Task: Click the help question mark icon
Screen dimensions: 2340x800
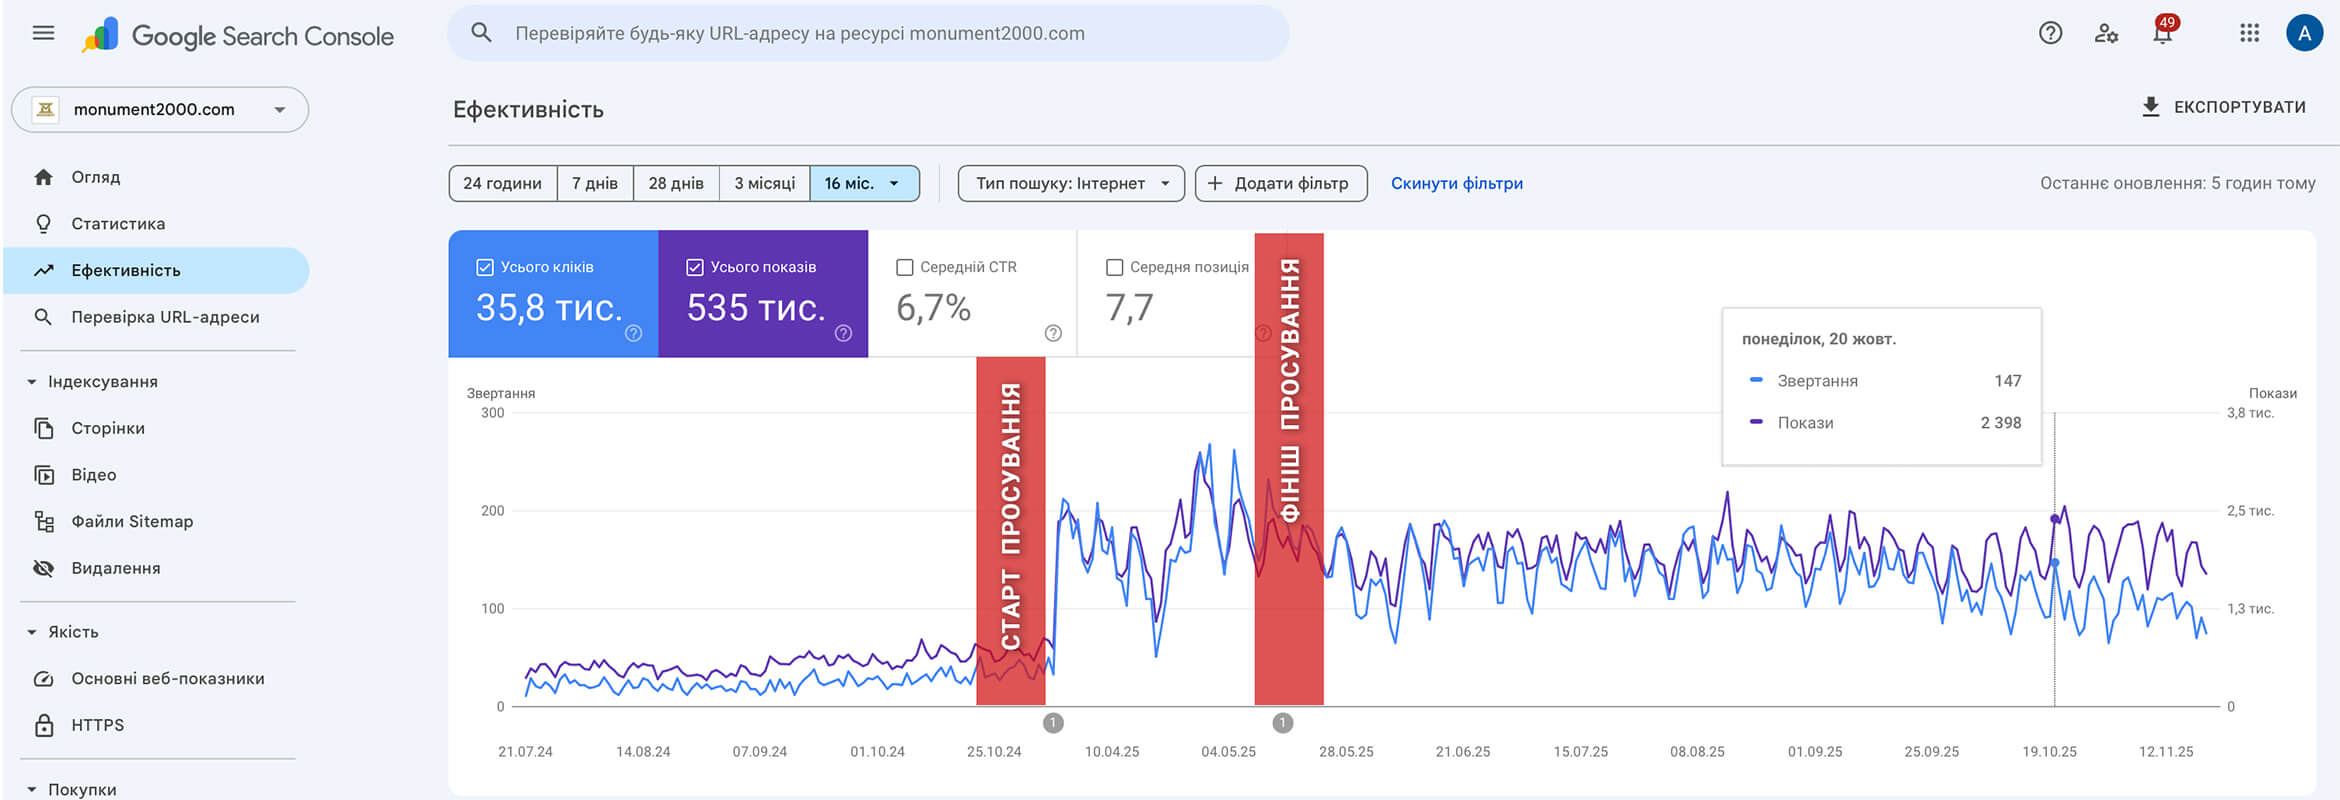Action: click(2050, 33)
